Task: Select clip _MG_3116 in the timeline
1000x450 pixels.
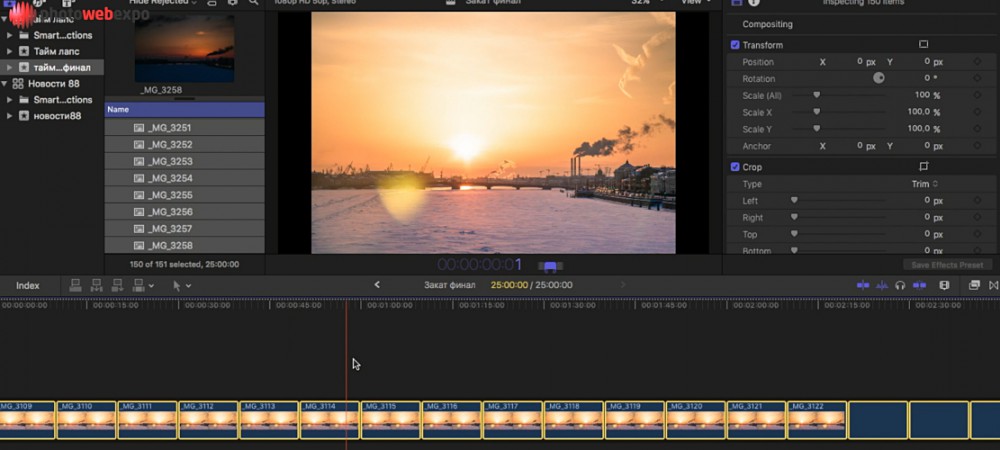Action: [452, 420]
